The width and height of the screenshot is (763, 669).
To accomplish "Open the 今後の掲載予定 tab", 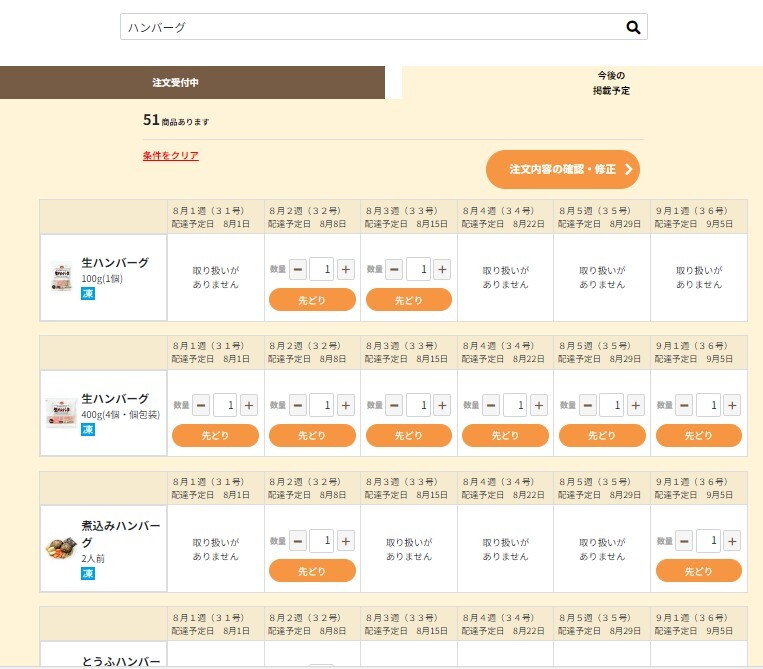I will (x=611, y=83).
